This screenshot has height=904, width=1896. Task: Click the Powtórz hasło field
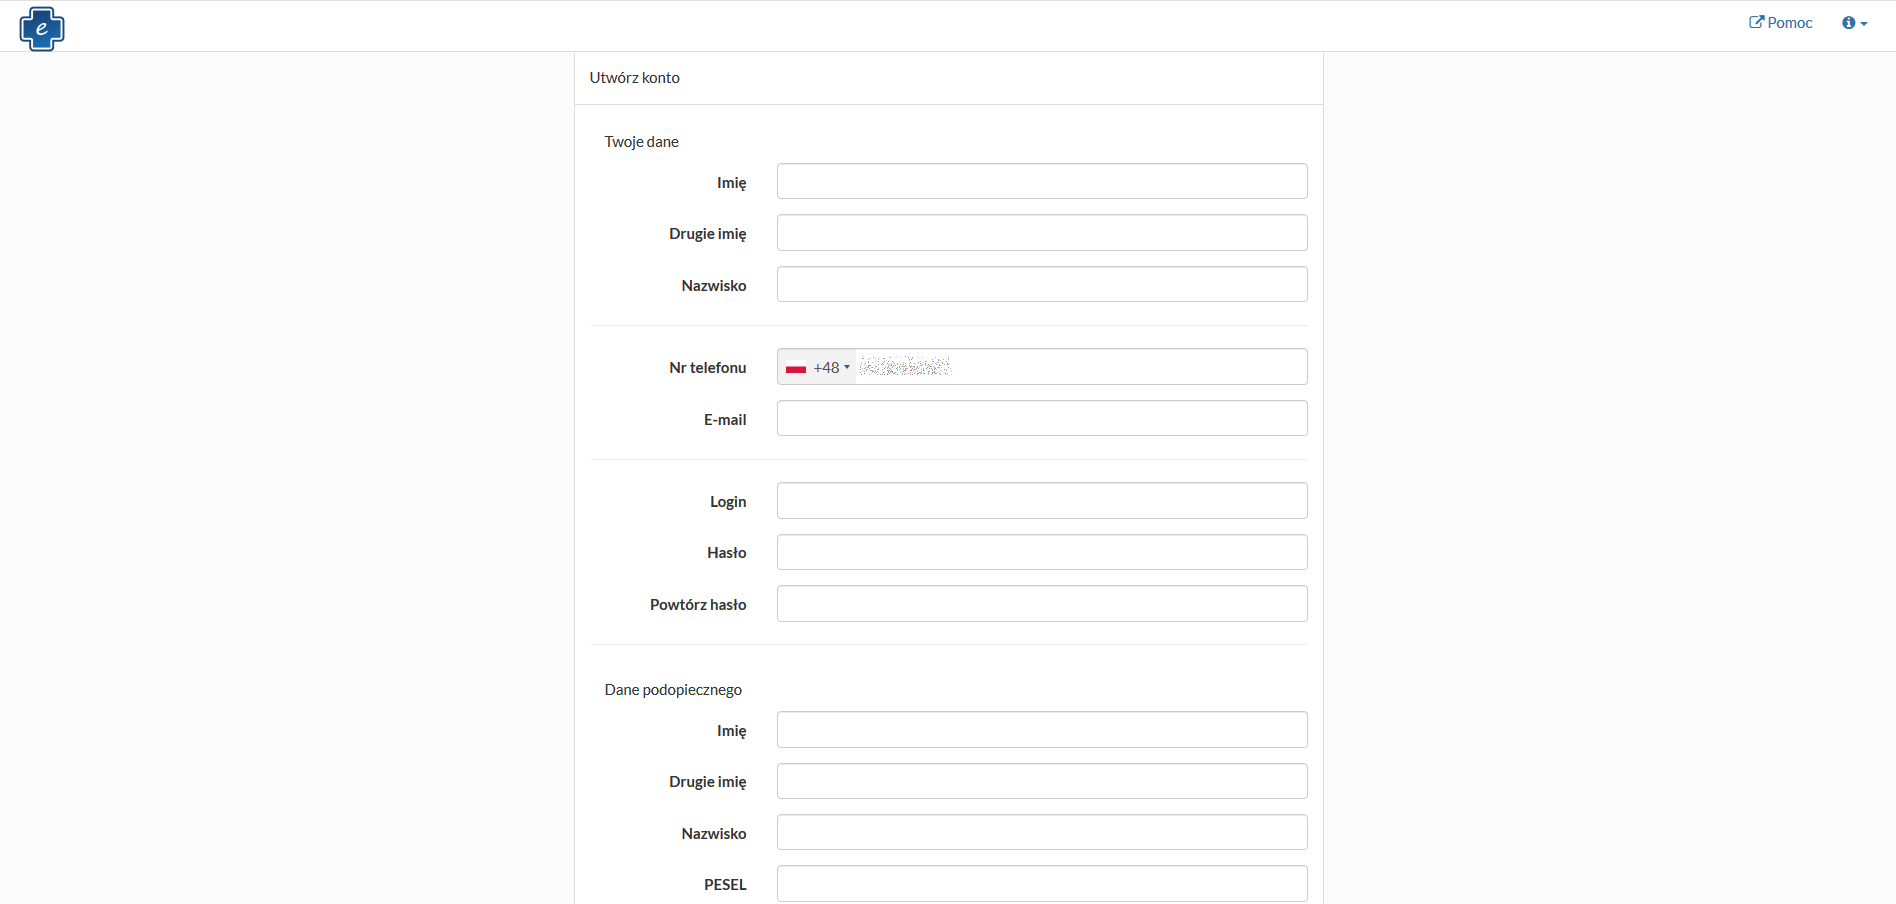click(x=1041, y=604)
